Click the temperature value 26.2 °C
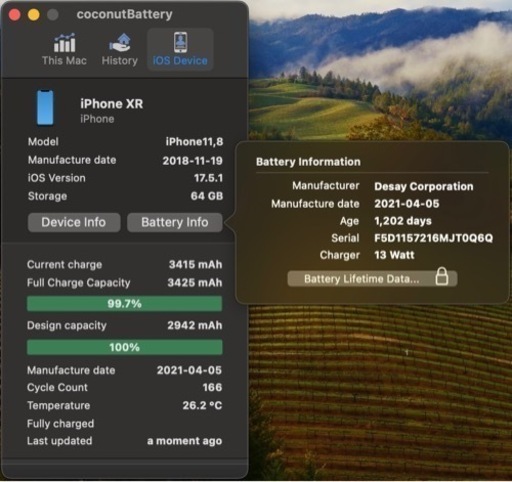The height and width of the screenshot is (482, 512). [202, 405]
